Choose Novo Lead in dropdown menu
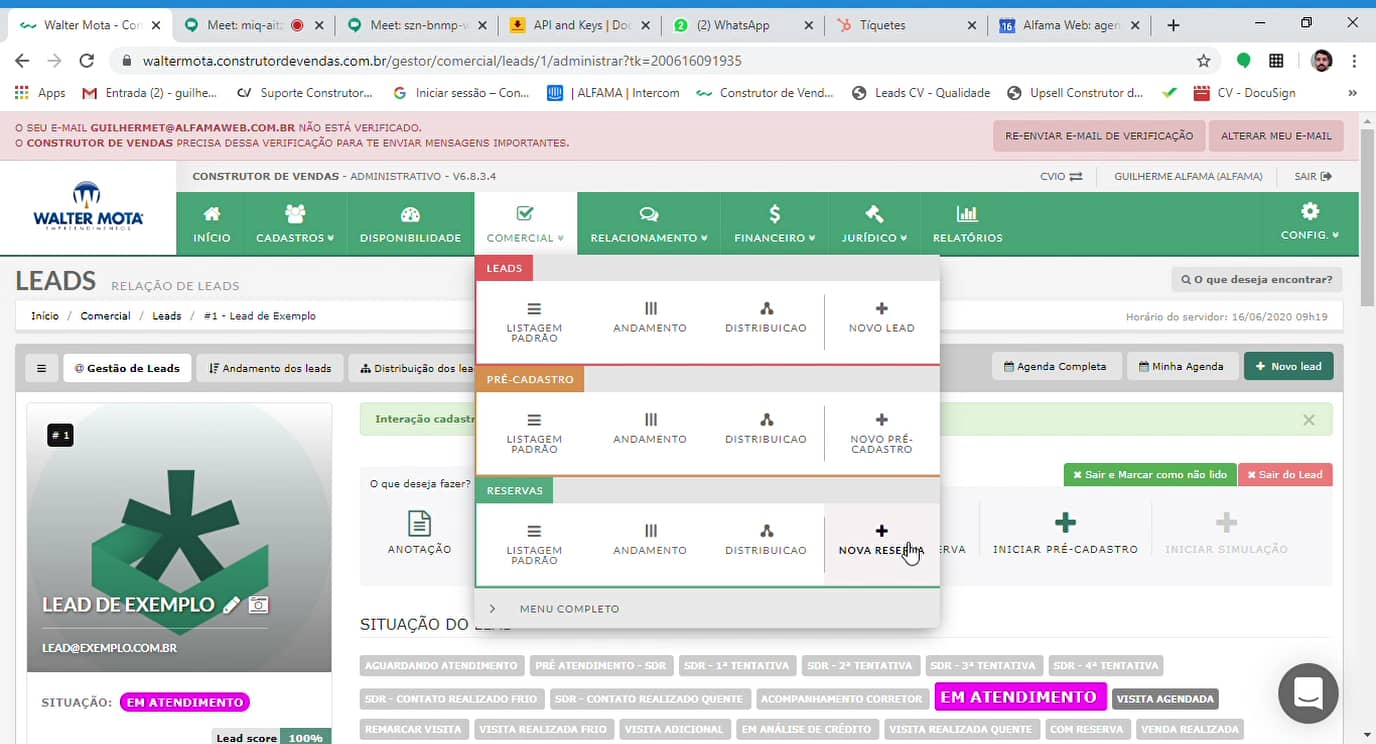 [x=881, y=318]
